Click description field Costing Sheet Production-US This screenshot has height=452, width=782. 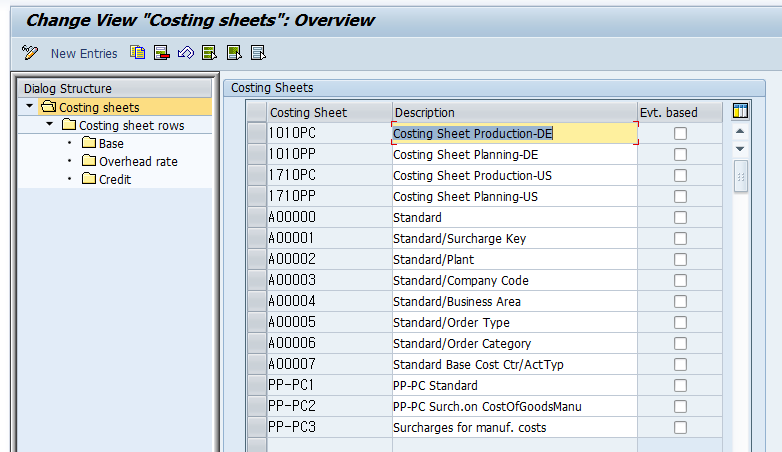click(x=515, y=175)
